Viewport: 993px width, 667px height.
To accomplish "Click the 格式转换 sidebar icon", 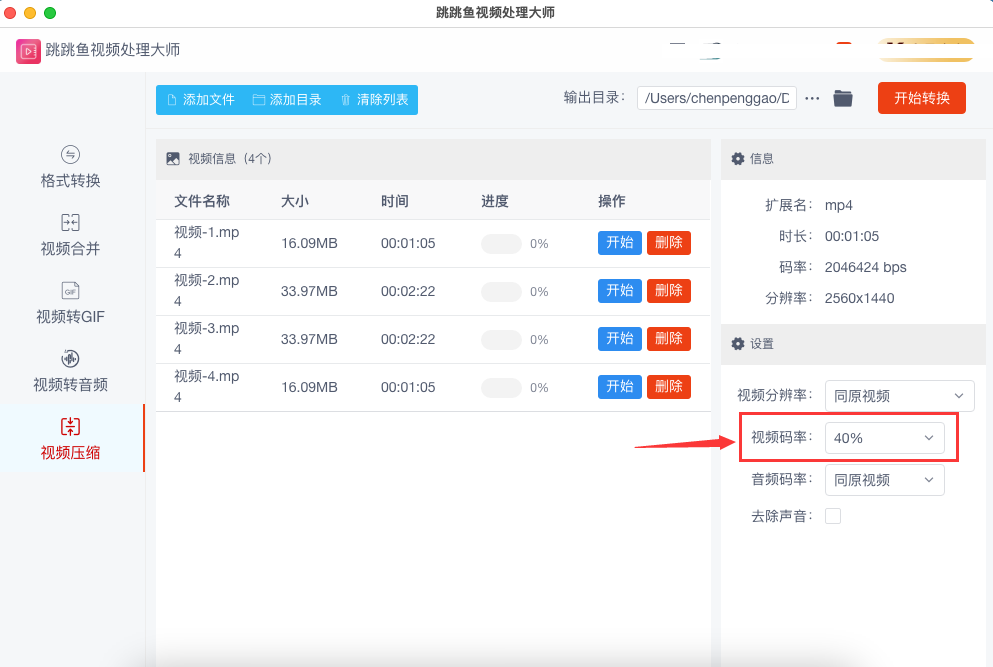I will [70, 155].
